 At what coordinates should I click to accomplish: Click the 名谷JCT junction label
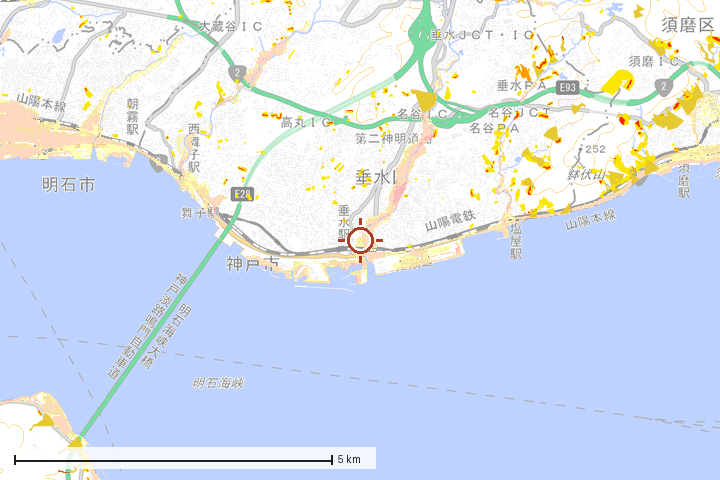pos(519,112)
